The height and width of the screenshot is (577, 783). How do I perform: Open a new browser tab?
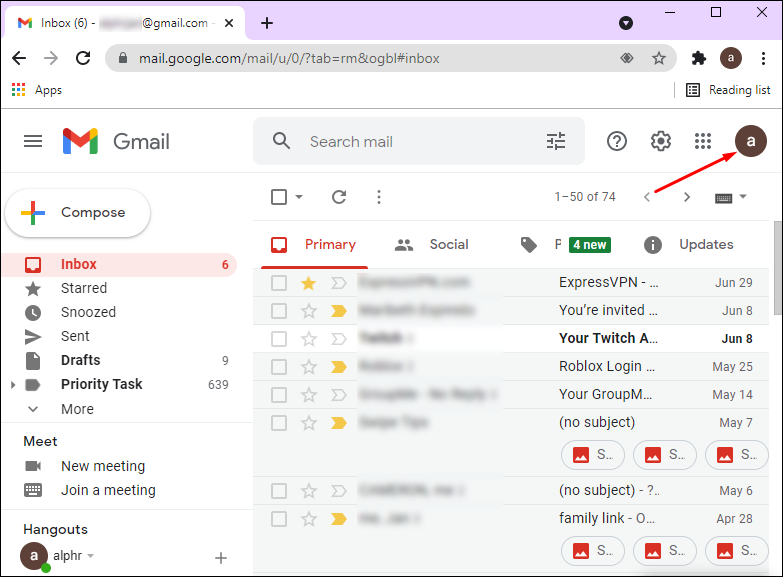click(x=267, y=23)
